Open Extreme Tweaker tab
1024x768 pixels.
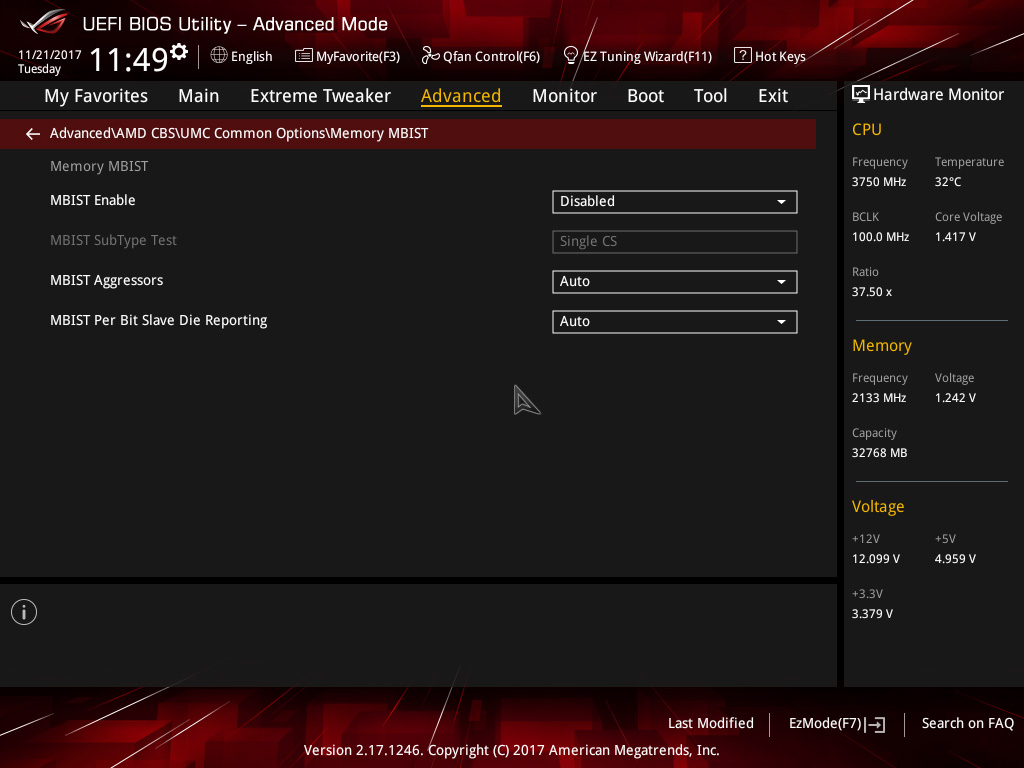pyautogui.click(x=320, y=96)
